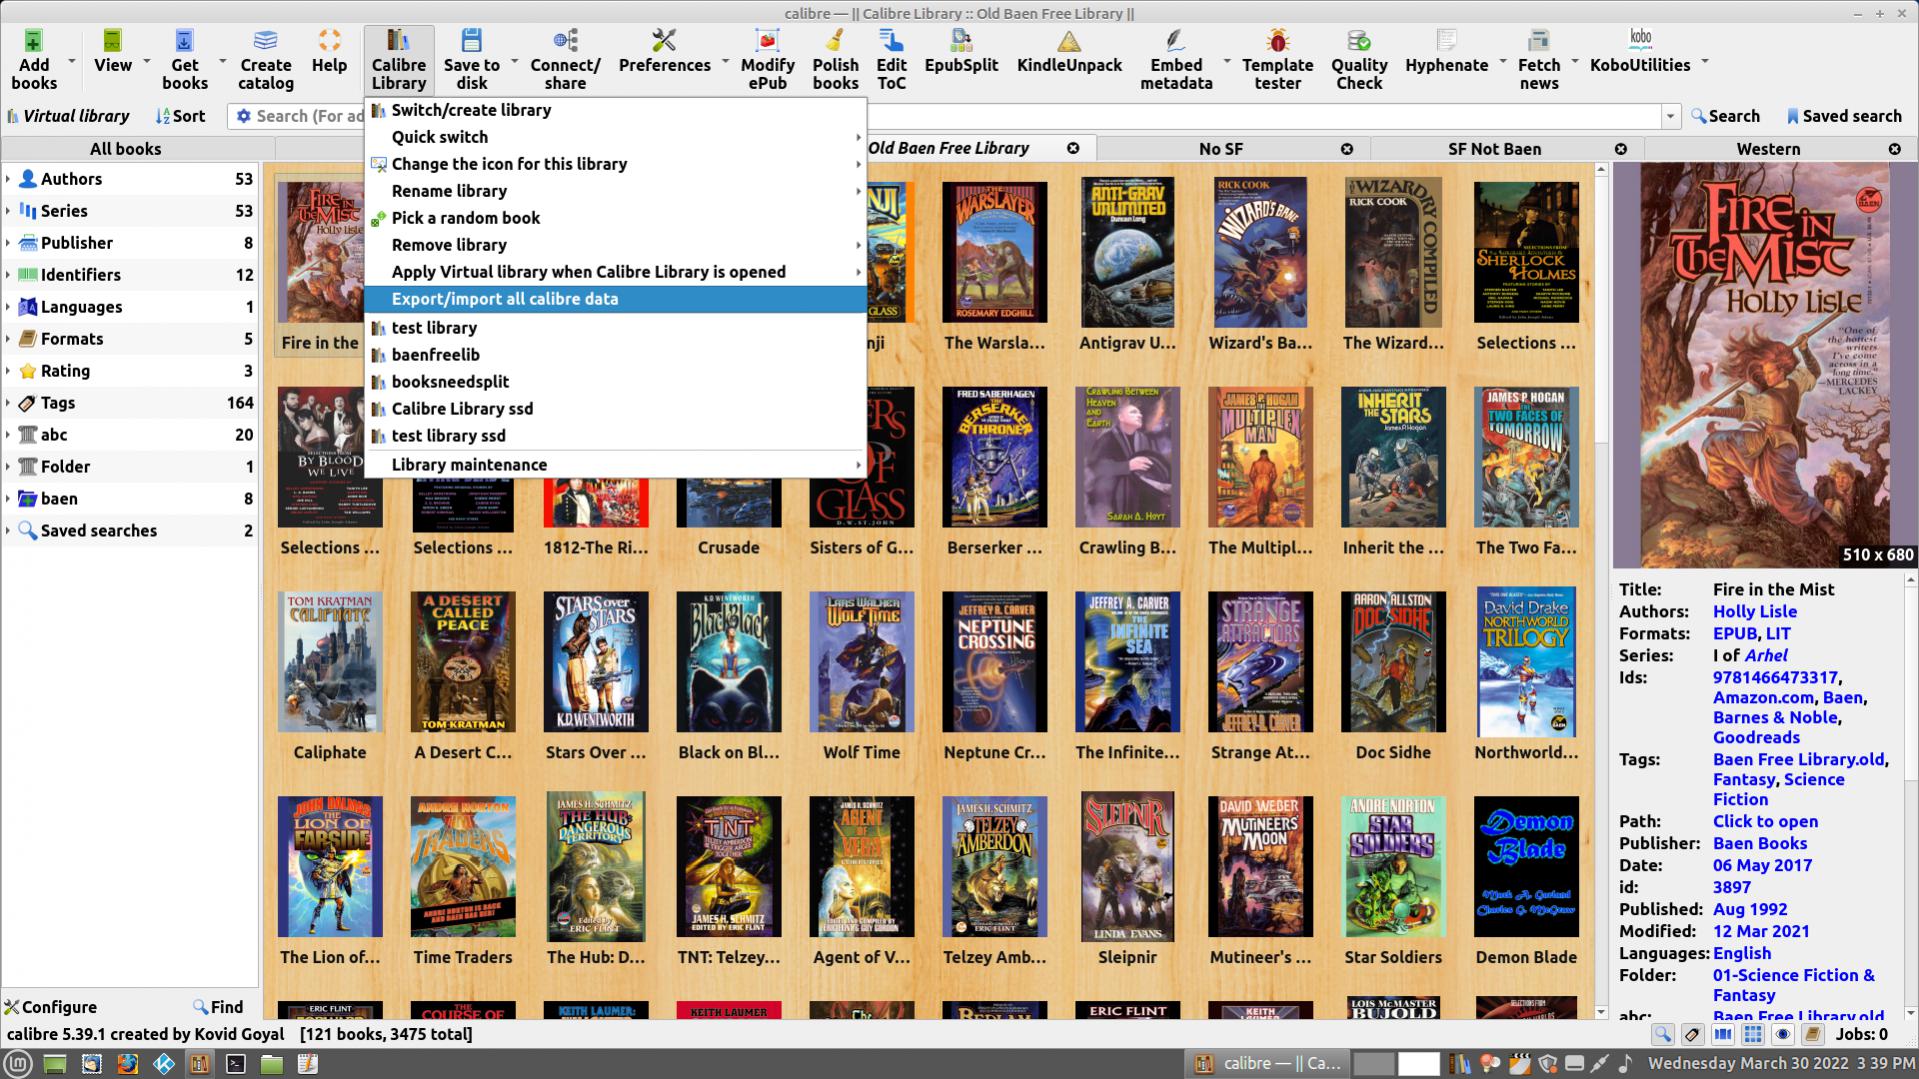Select Export/import all calibre data
The width and height of the screenshot is (1919, 1079).
[x=615, y=299]
